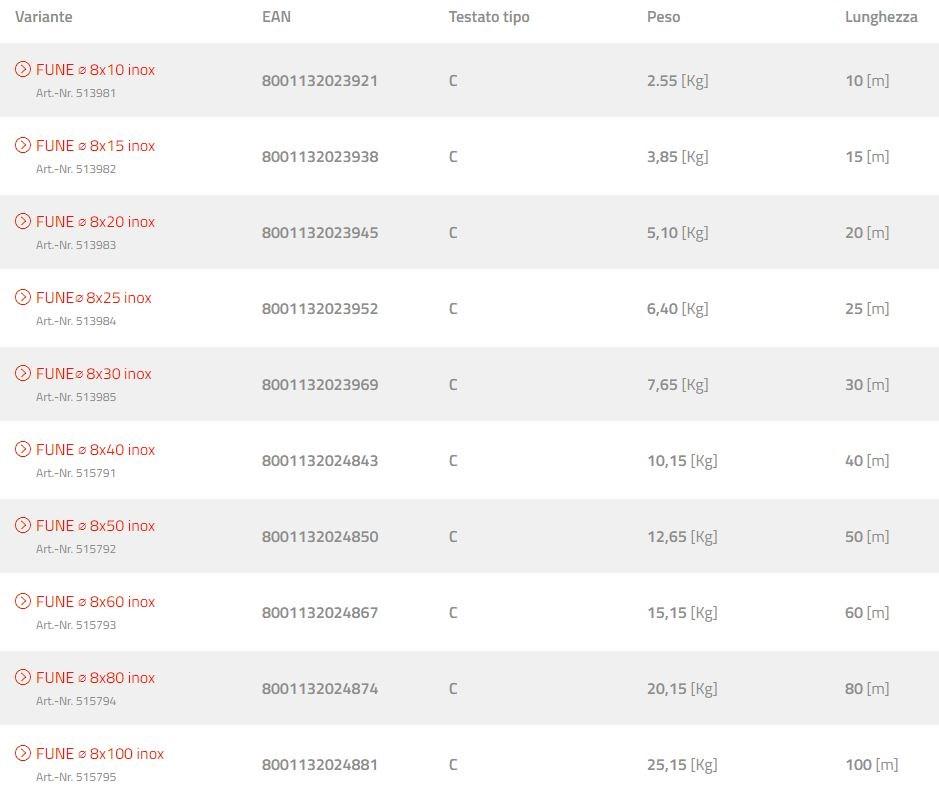Click the circled arrow icon beside FUNE 8x15 inox
Viewport: 939px width, 785px height.
[x=23, y=145]
